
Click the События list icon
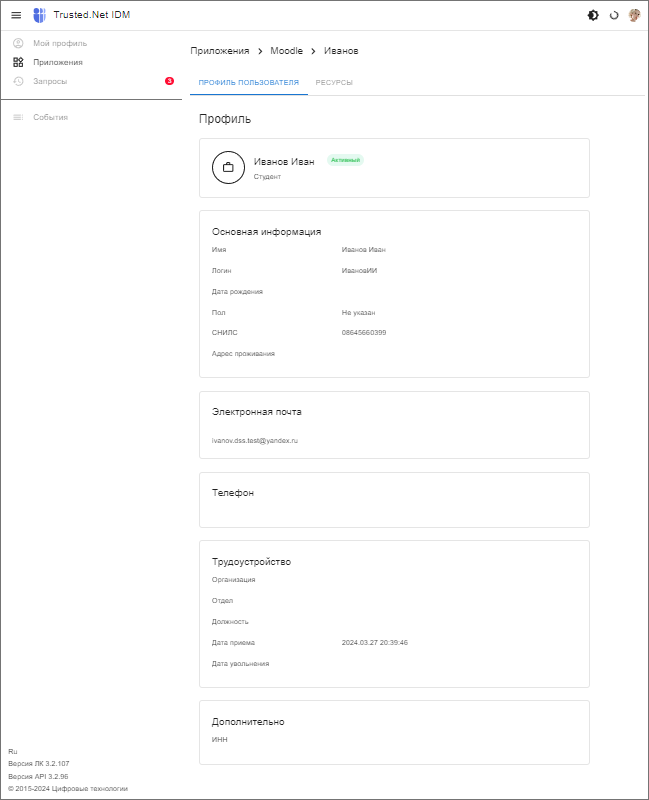(18, 117)
